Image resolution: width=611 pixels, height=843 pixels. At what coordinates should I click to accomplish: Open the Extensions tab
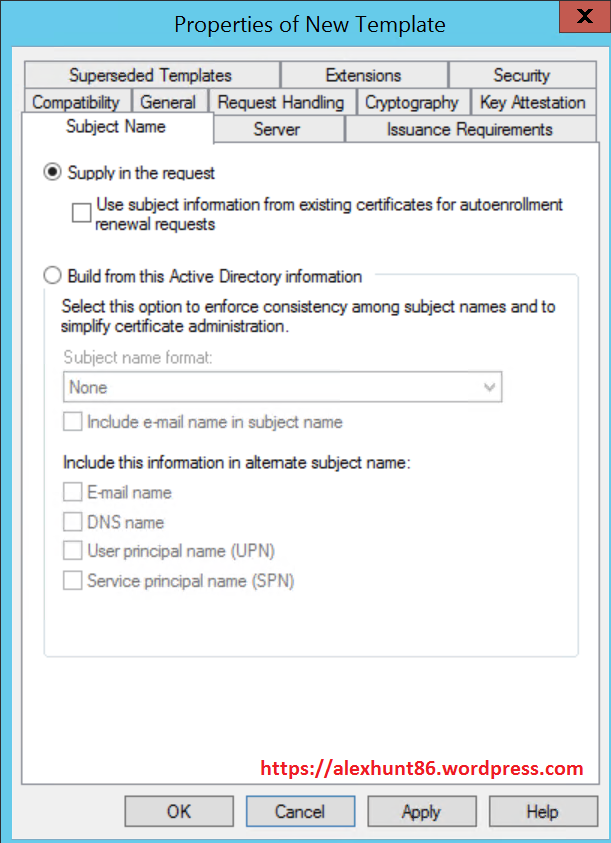[363, 75]
